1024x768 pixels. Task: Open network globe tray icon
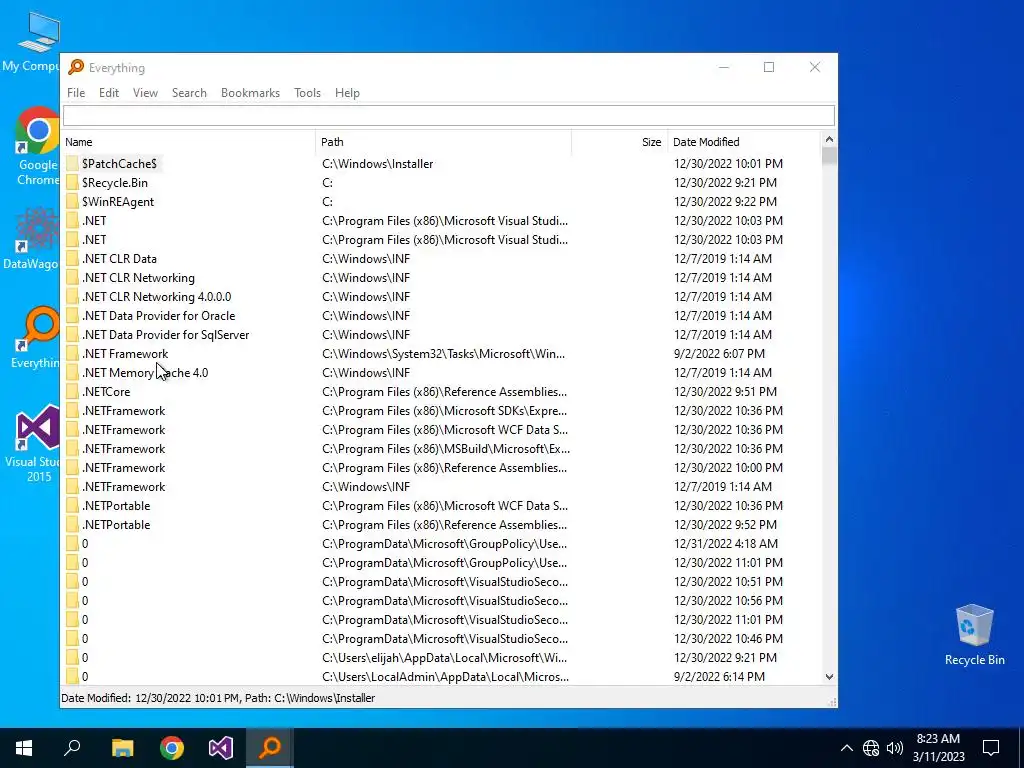tap(871, 748)
